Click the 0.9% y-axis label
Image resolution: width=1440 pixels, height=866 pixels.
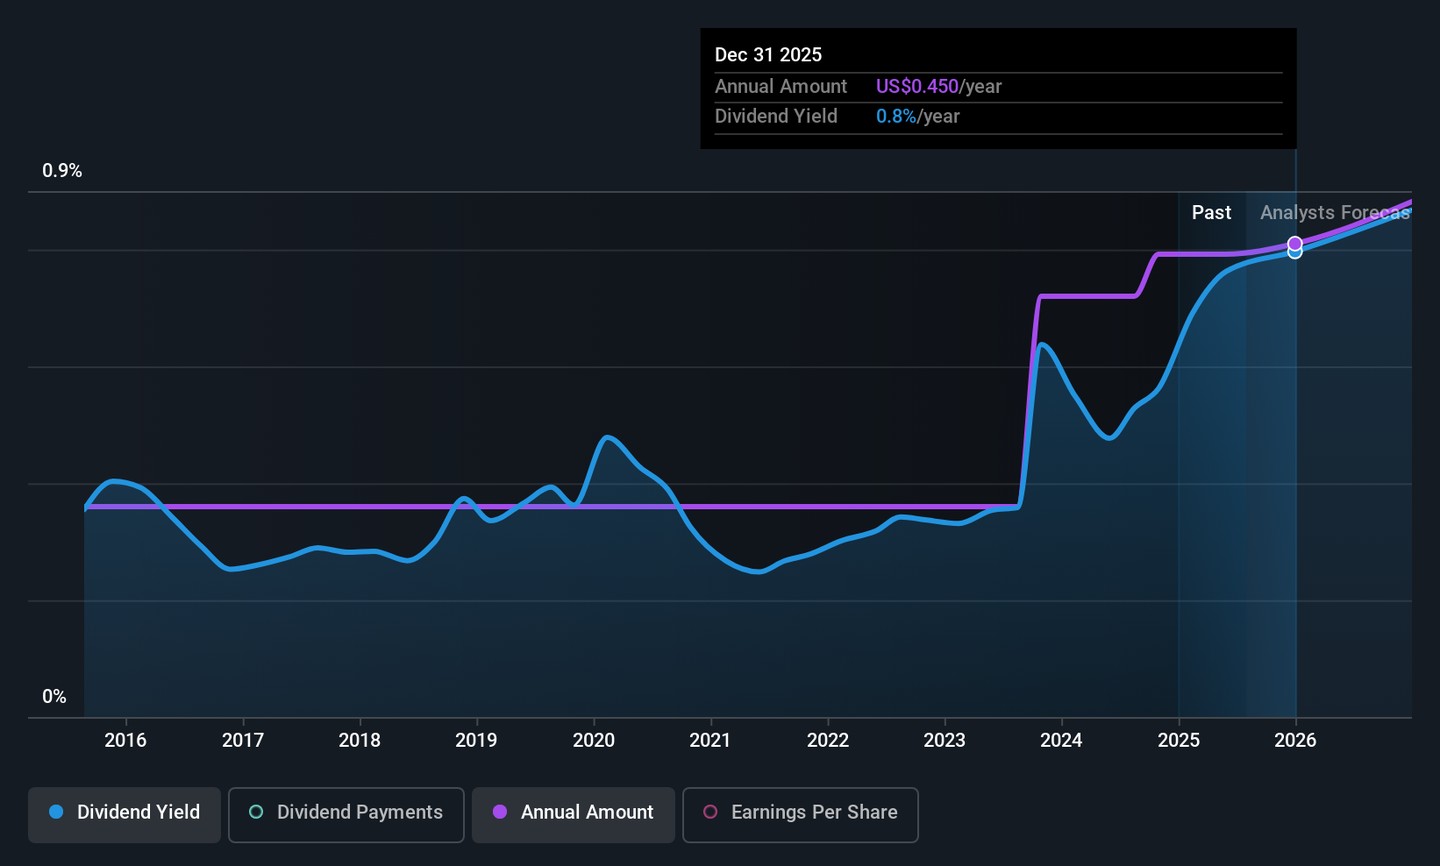(x=62, y=171)
